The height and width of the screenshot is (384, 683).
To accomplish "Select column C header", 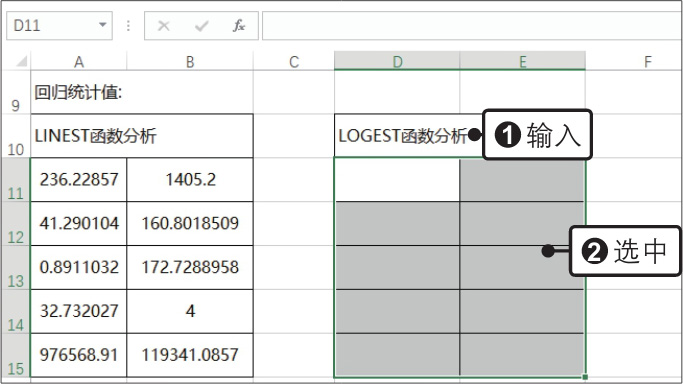I will [x=294, y=61].
